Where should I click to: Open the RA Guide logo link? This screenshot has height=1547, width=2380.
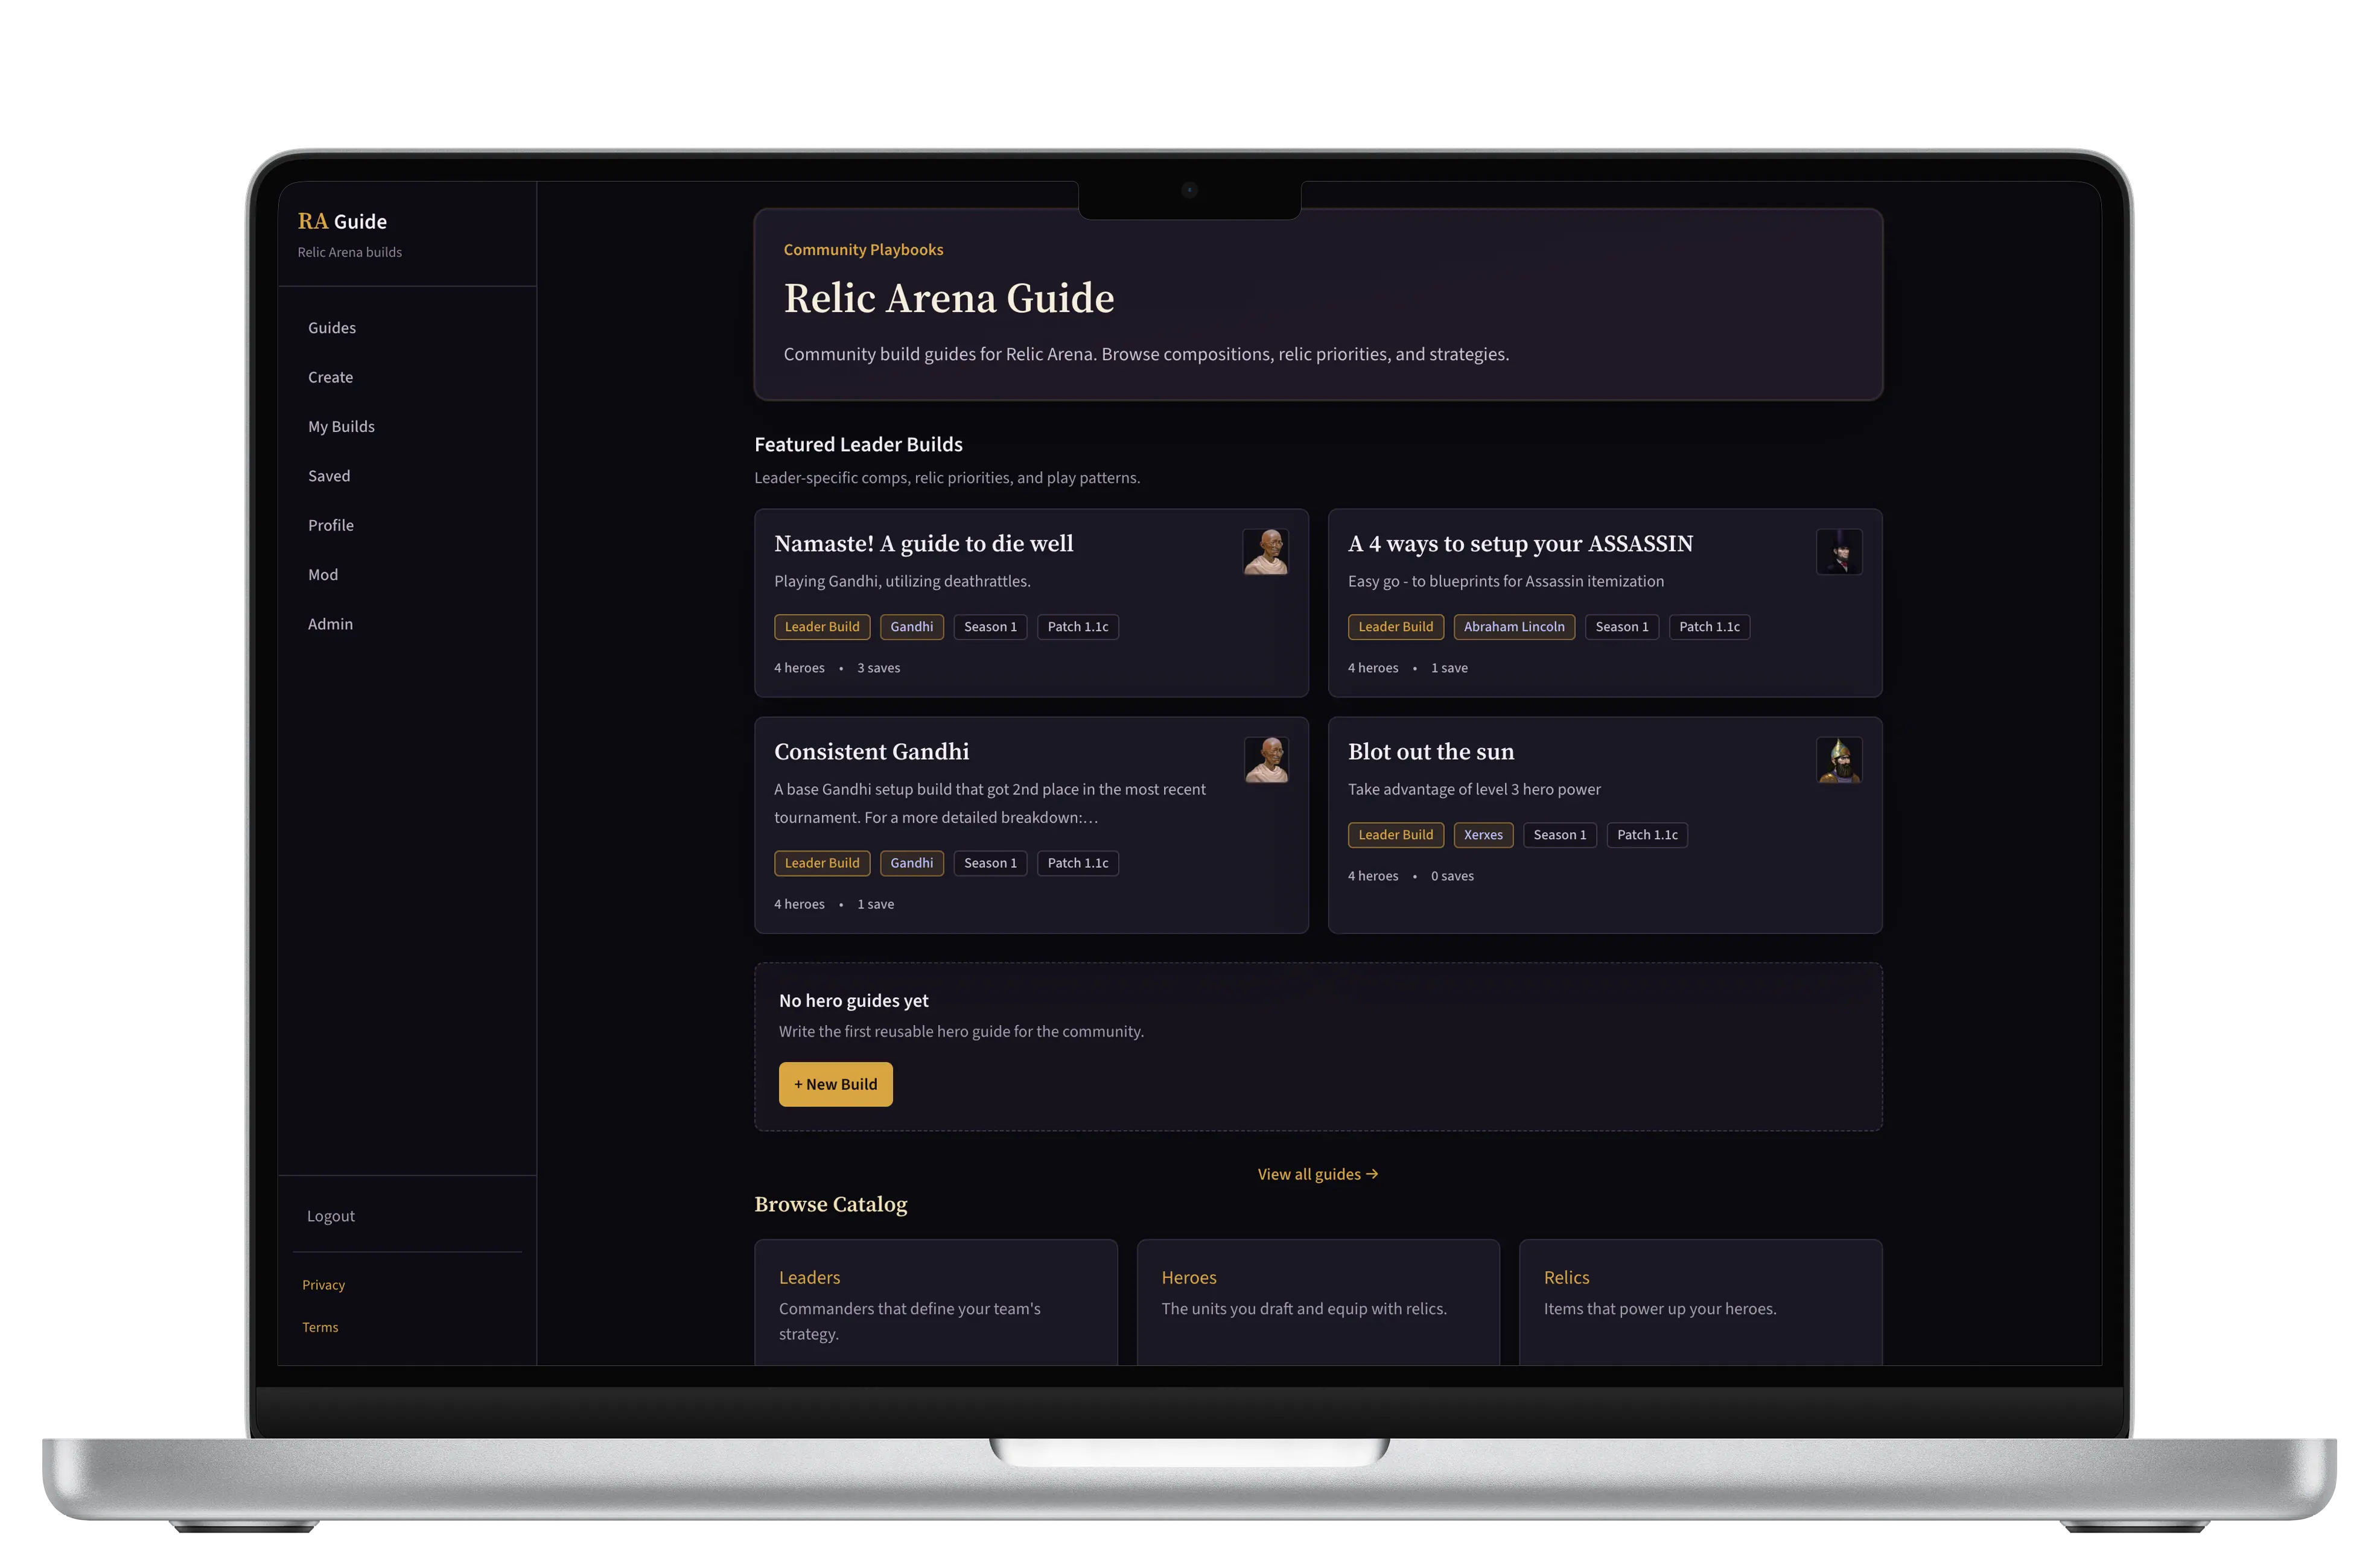[x=342, y=221]
